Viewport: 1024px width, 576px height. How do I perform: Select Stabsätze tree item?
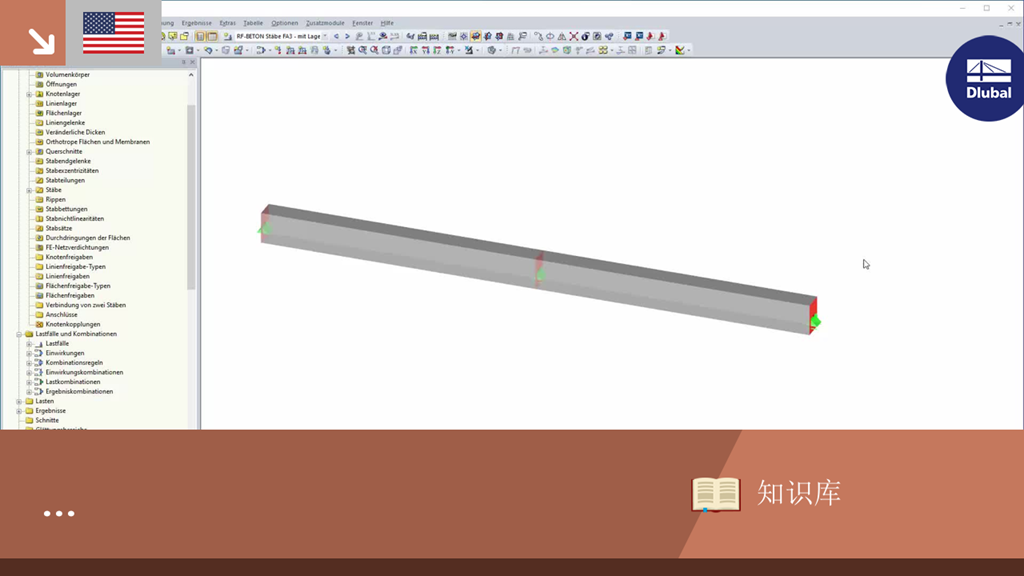tap(59, 229)
